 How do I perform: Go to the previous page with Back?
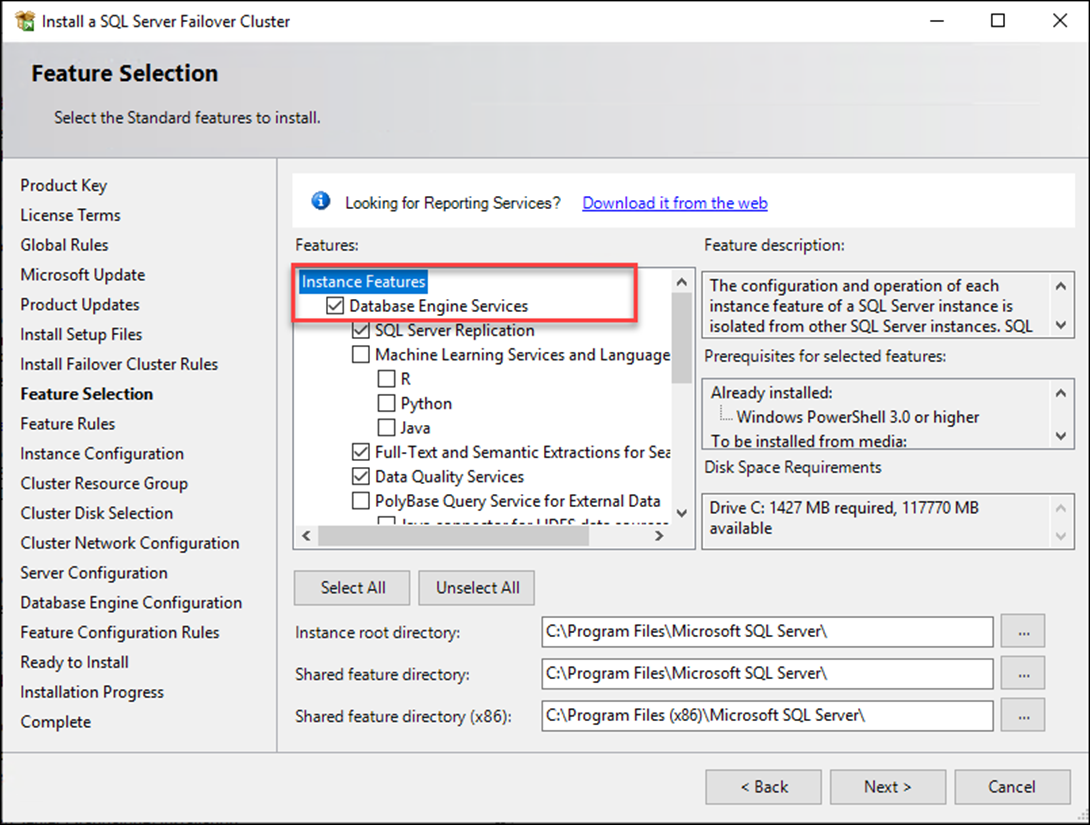click(763, 787)
